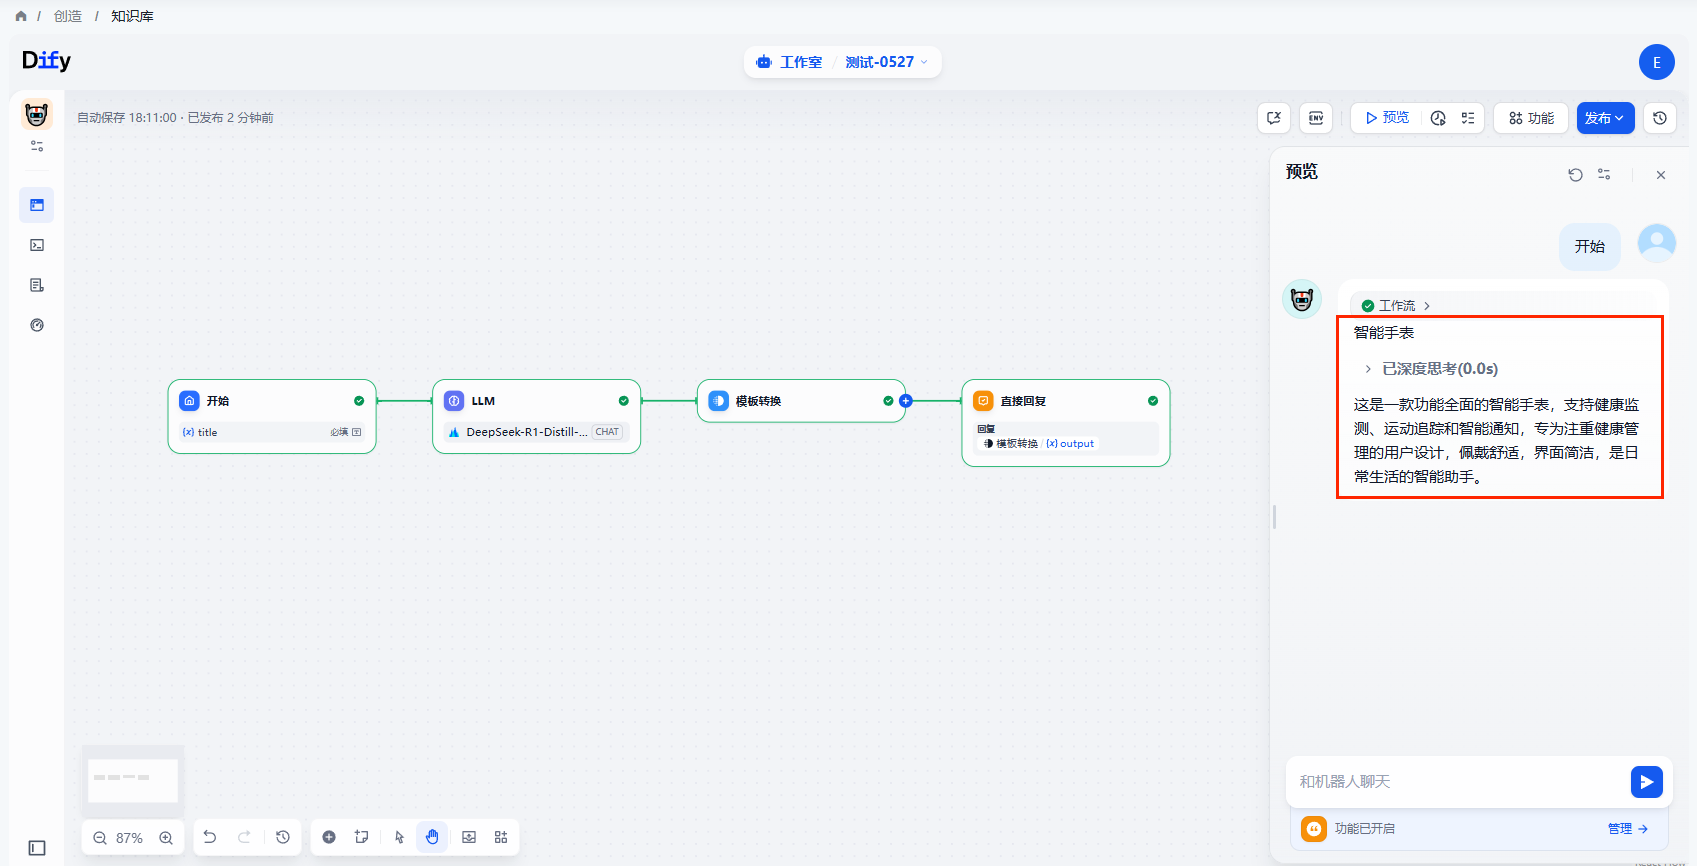The height and width of the screenshot is (866, 1697).
Task: Organize nodes with the auto-layout icon
Action: pyautogui.click(x=501, y=837)
